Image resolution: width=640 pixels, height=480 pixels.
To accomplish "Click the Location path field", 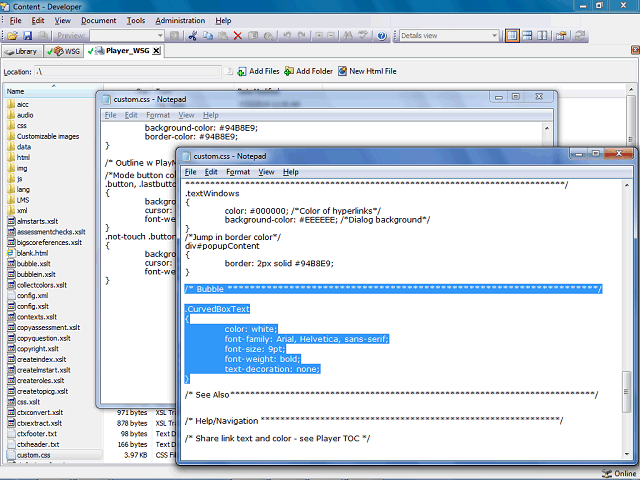I will point(127,71).
